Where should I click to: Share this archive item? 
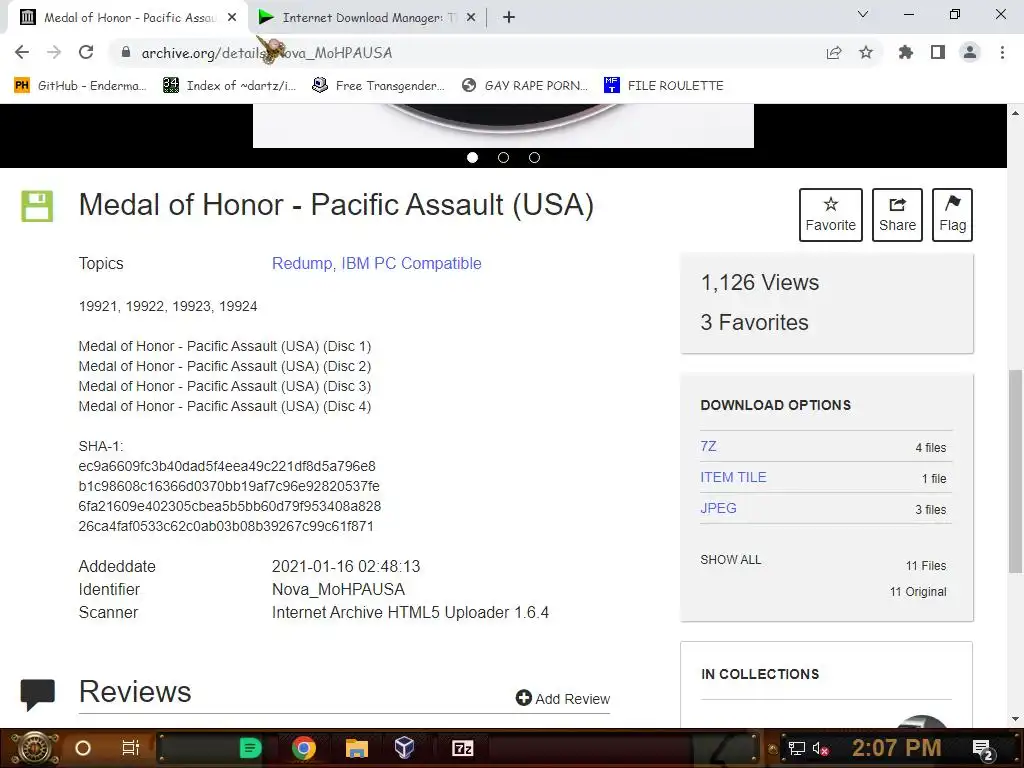(x=897, y=215)
